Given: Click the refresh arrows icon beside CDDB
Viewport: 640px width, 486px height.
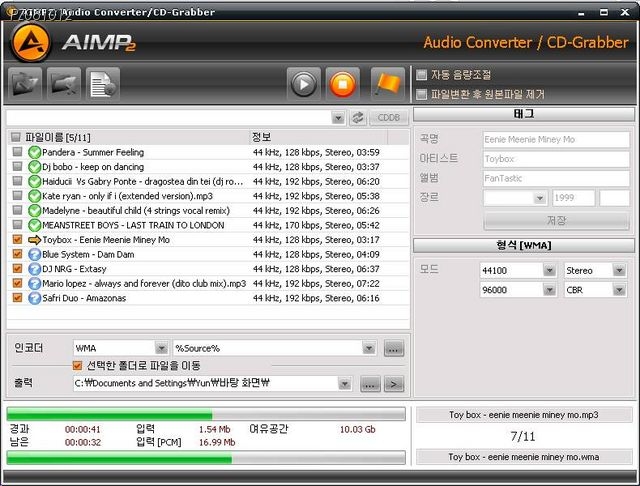Looking at the screenshot, I should coord(358,118).
